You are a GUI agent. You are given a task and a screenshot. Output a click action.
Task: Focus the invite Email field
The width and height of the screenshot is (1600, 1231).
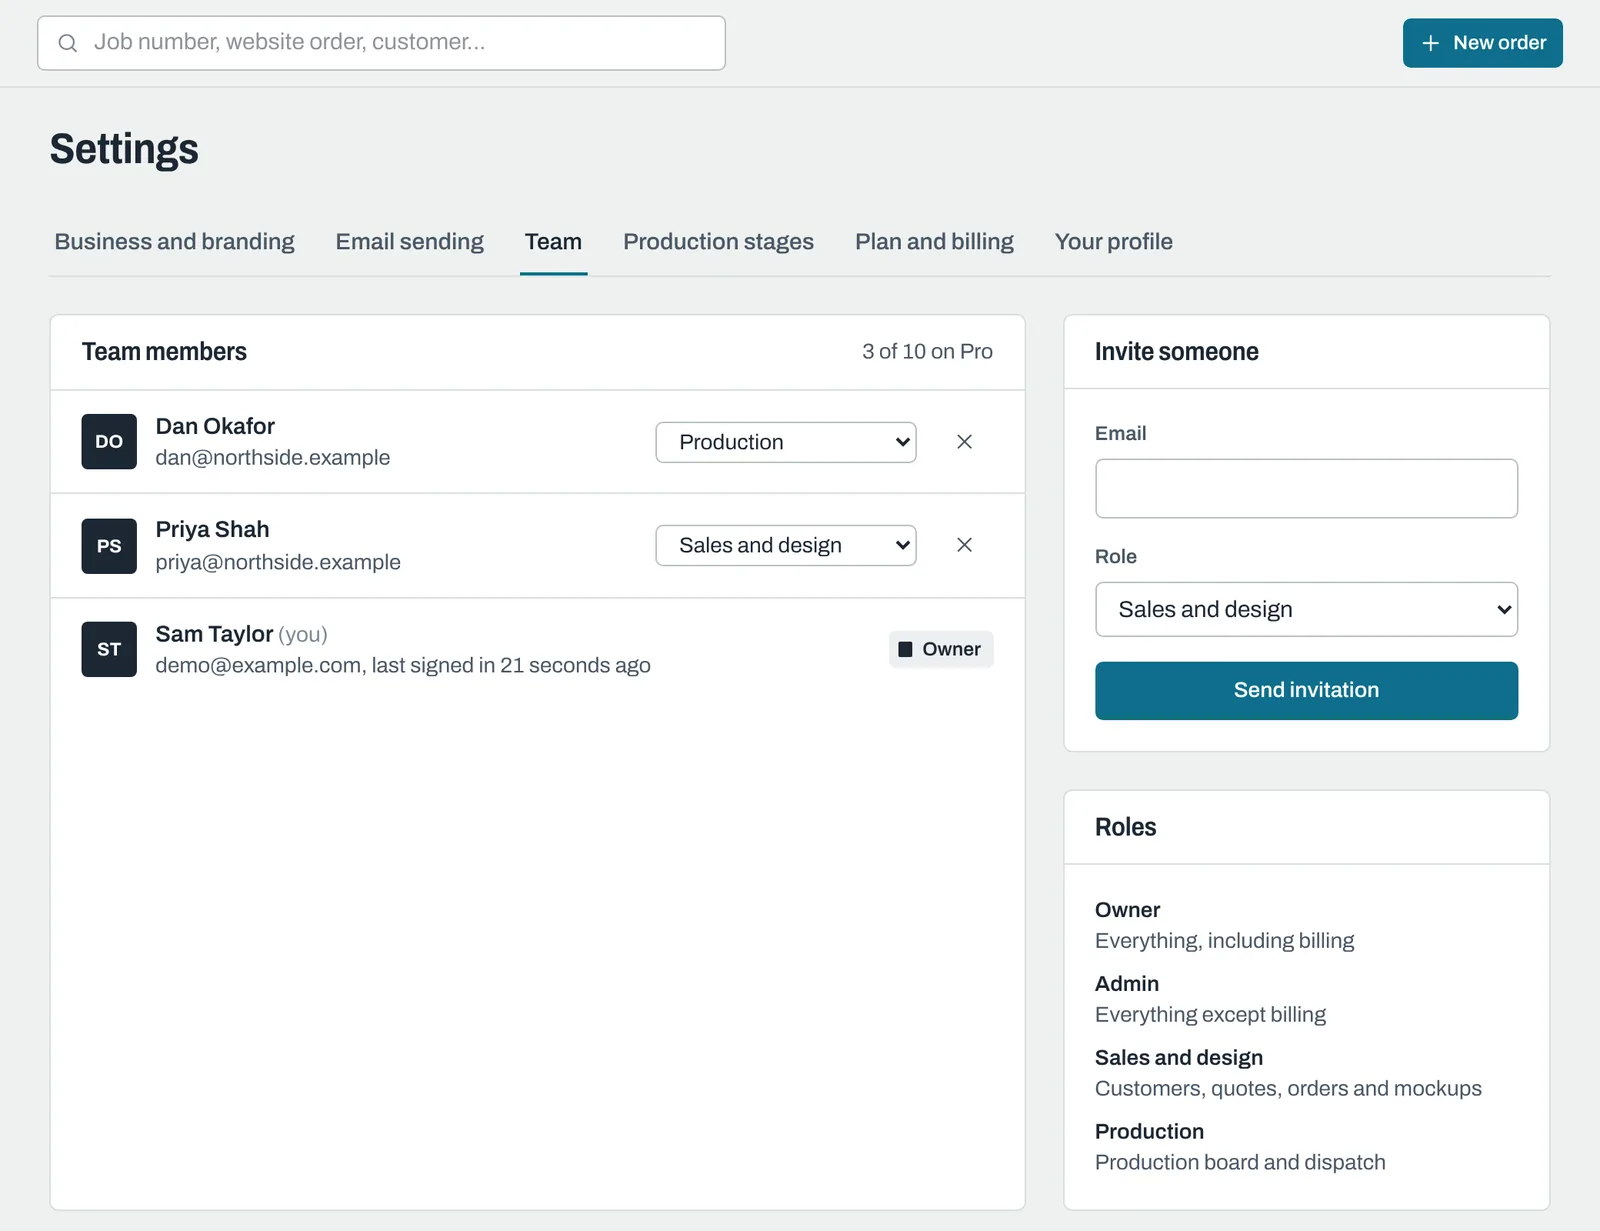[1306, 488]
